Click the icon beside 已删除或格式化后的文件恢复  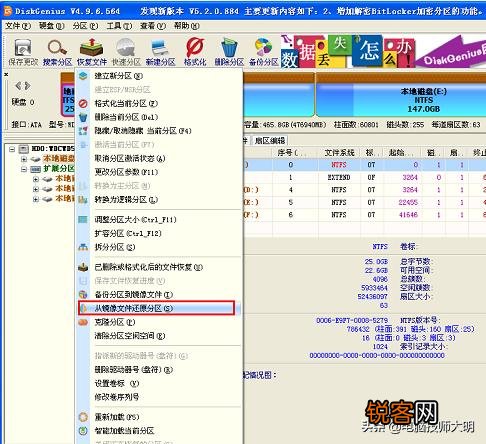(83, 267)
